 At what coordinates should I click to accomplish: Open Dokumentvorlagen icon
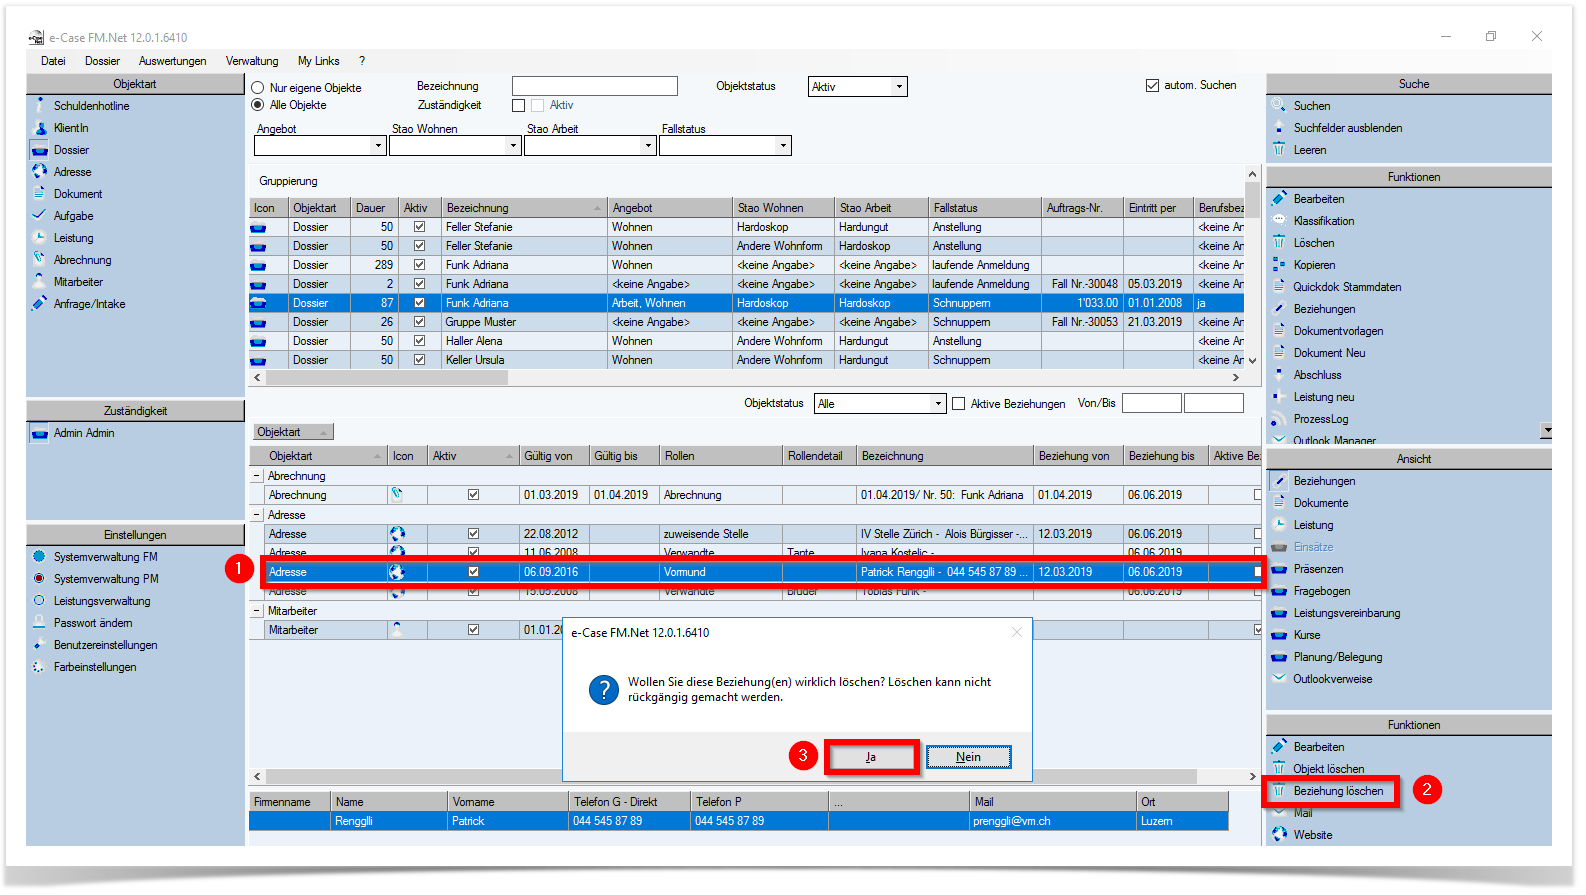[x=1279, y=331]
